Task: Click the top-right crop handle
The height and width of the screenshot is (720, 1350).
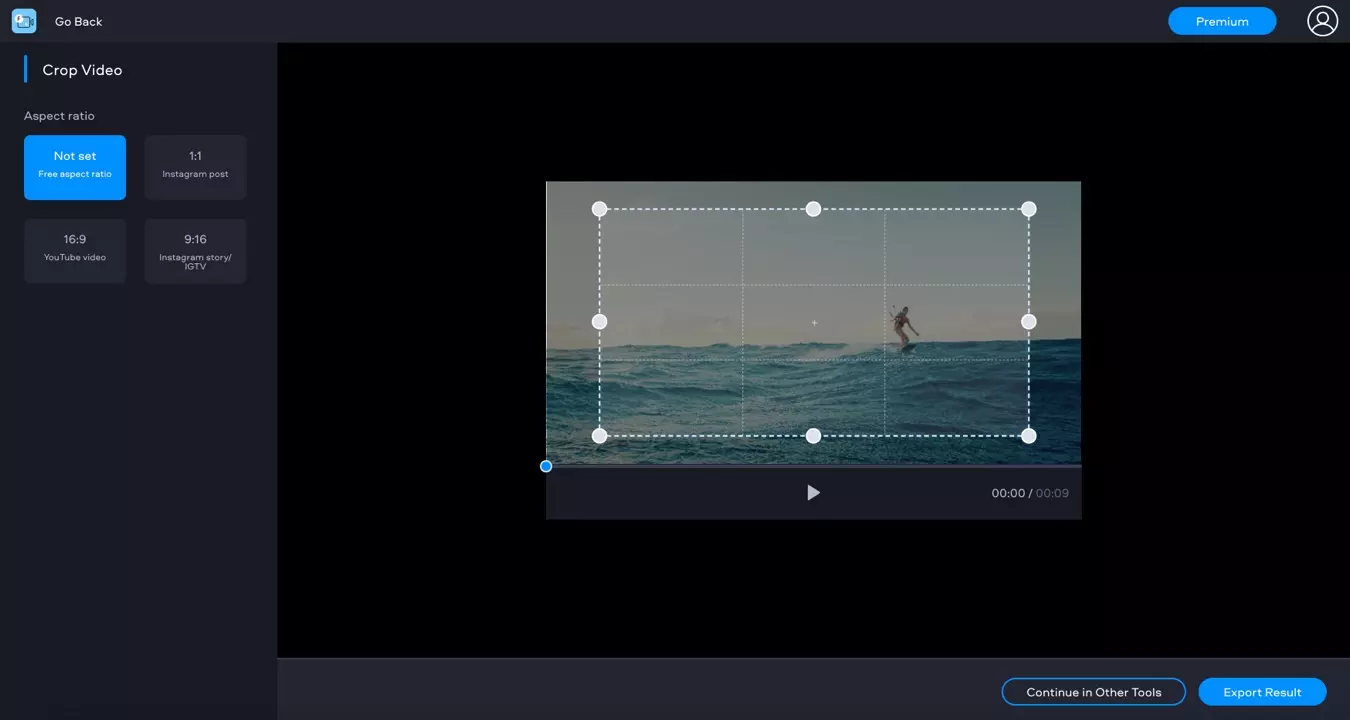Action: 1028,209
